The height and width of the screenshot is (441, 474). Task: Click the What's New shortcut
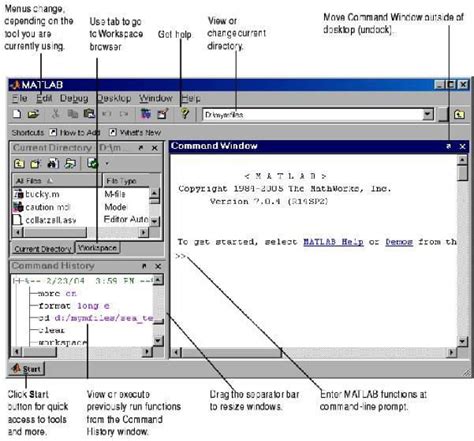[135, 132]
